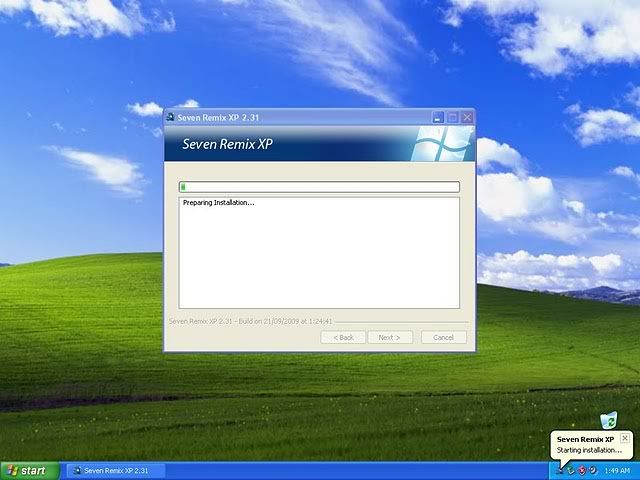The height and width of the screenshot is (480, 640).
Task: Click the installation progress bar
Action: click(319, 186)
